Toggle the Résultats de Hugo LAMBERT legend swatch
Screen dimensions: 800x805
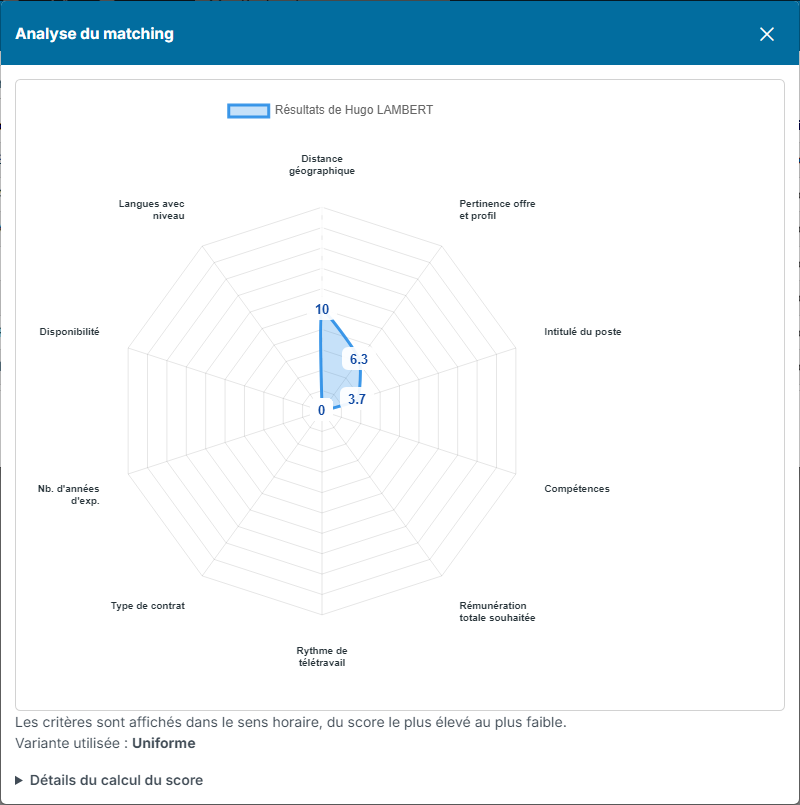[249, 110]
